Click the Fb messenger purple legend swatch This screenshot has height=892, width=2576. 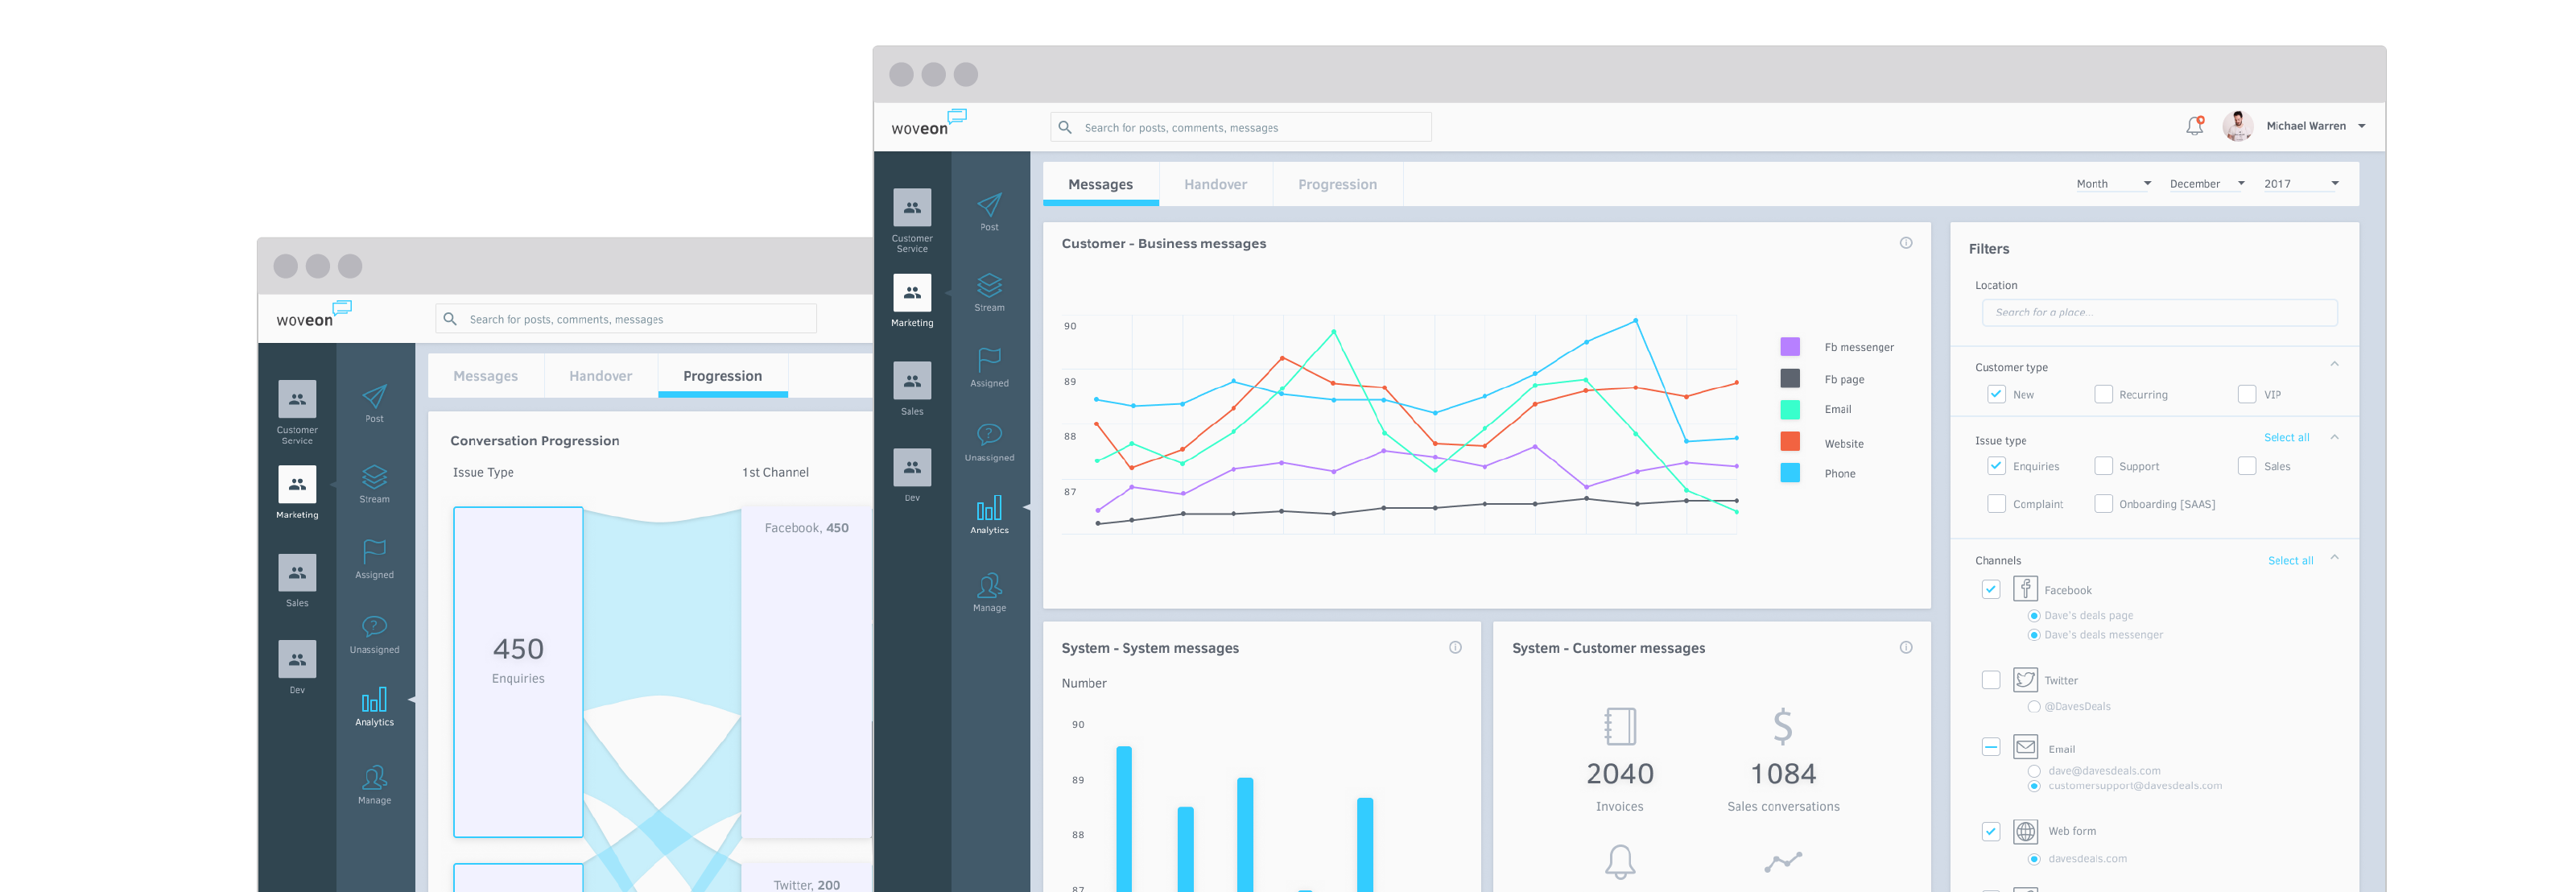1790,347
